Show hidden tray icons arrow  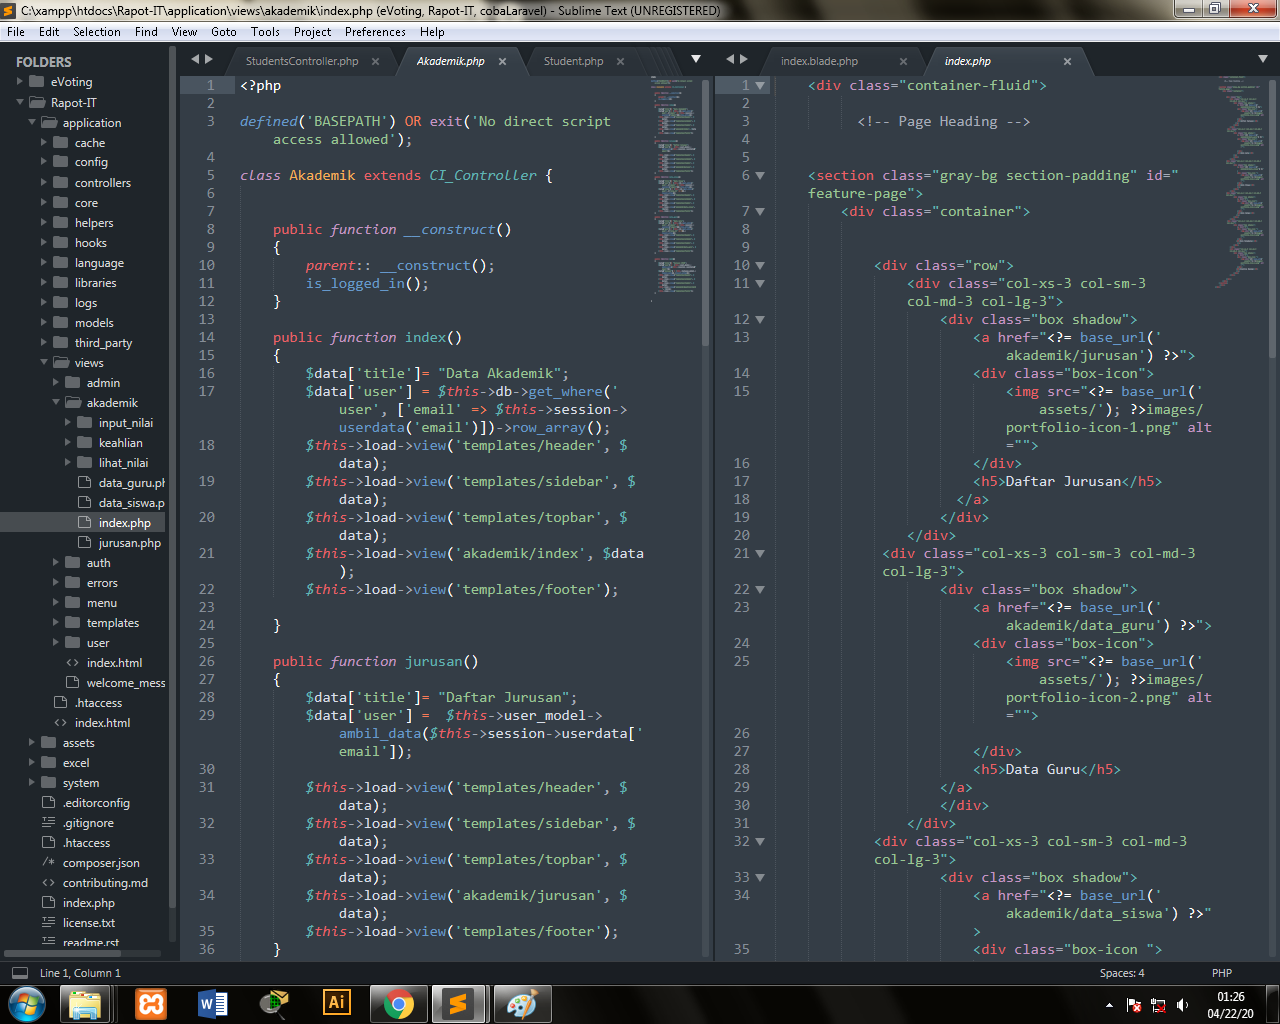pos(1109,1005)
